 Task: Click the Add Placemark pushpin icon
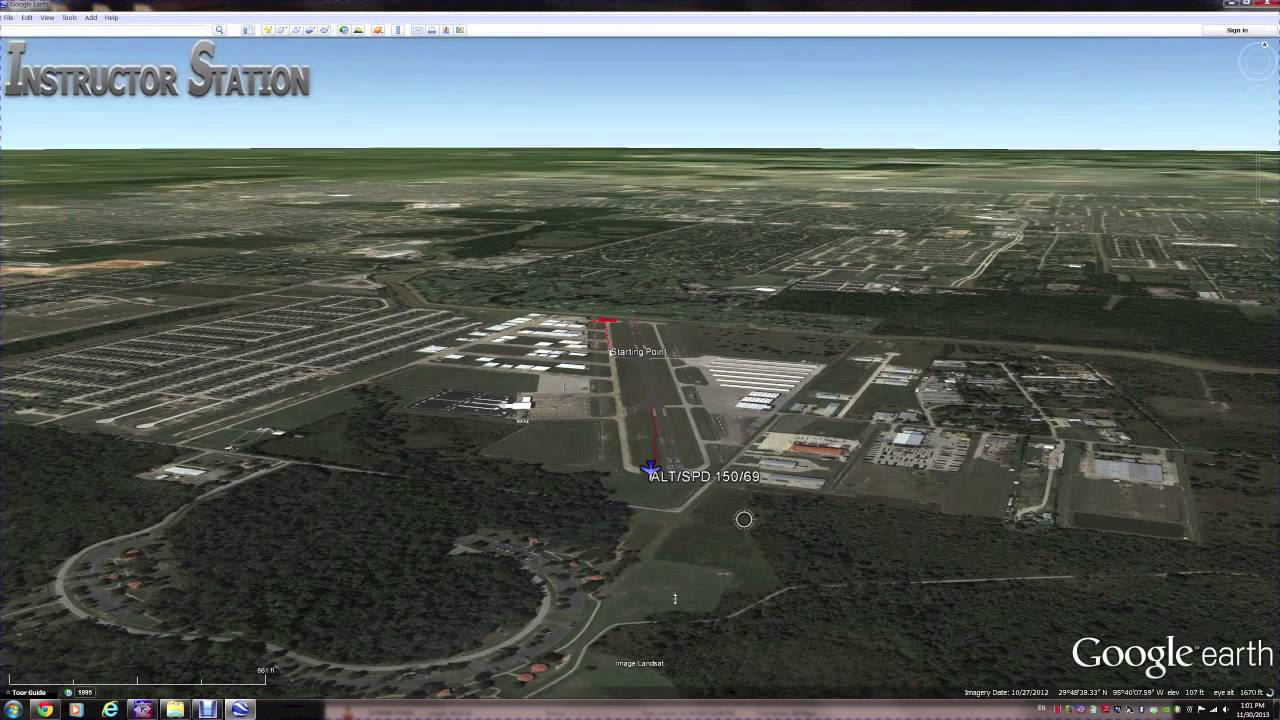pos(268,30)
